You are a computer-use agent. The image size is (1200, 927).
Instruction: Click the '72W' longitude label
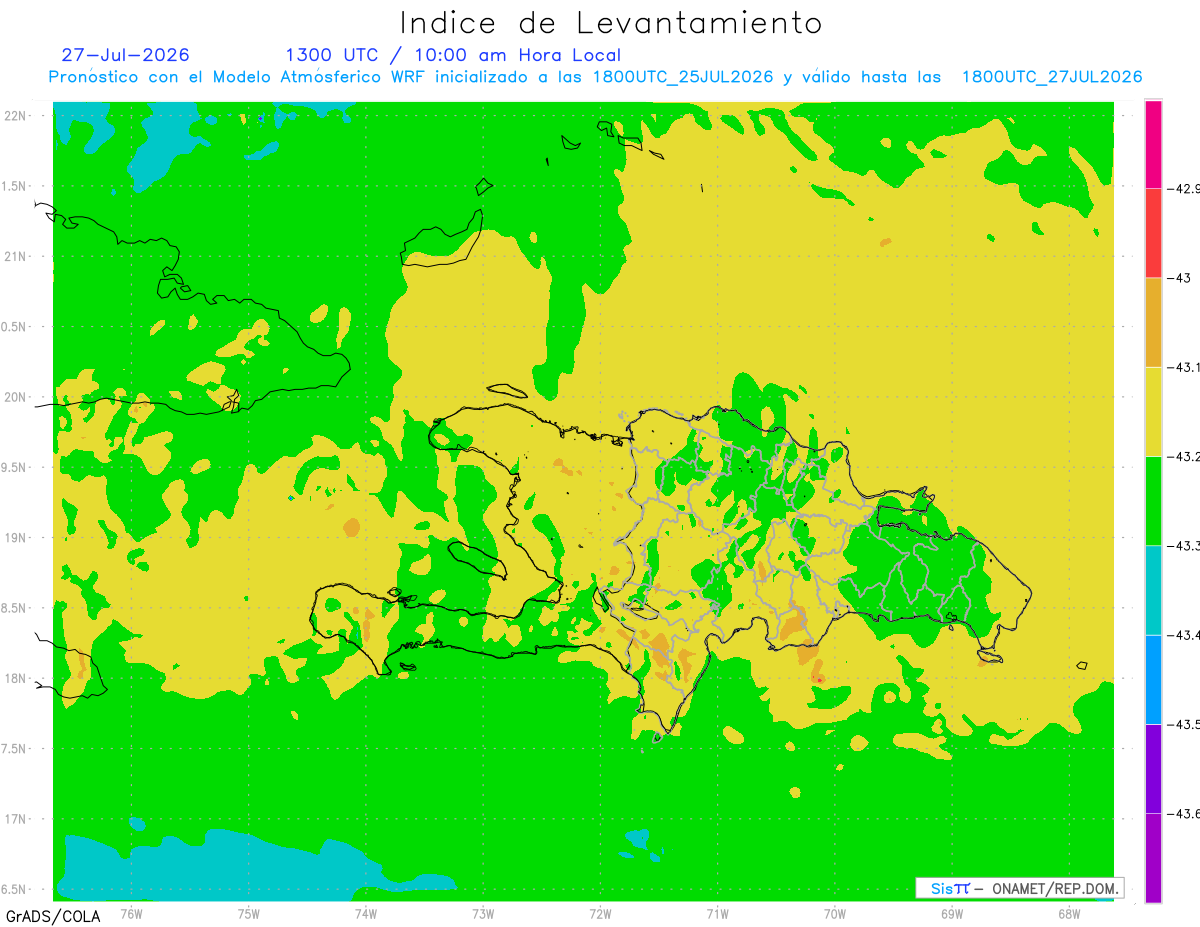[600, 913]
